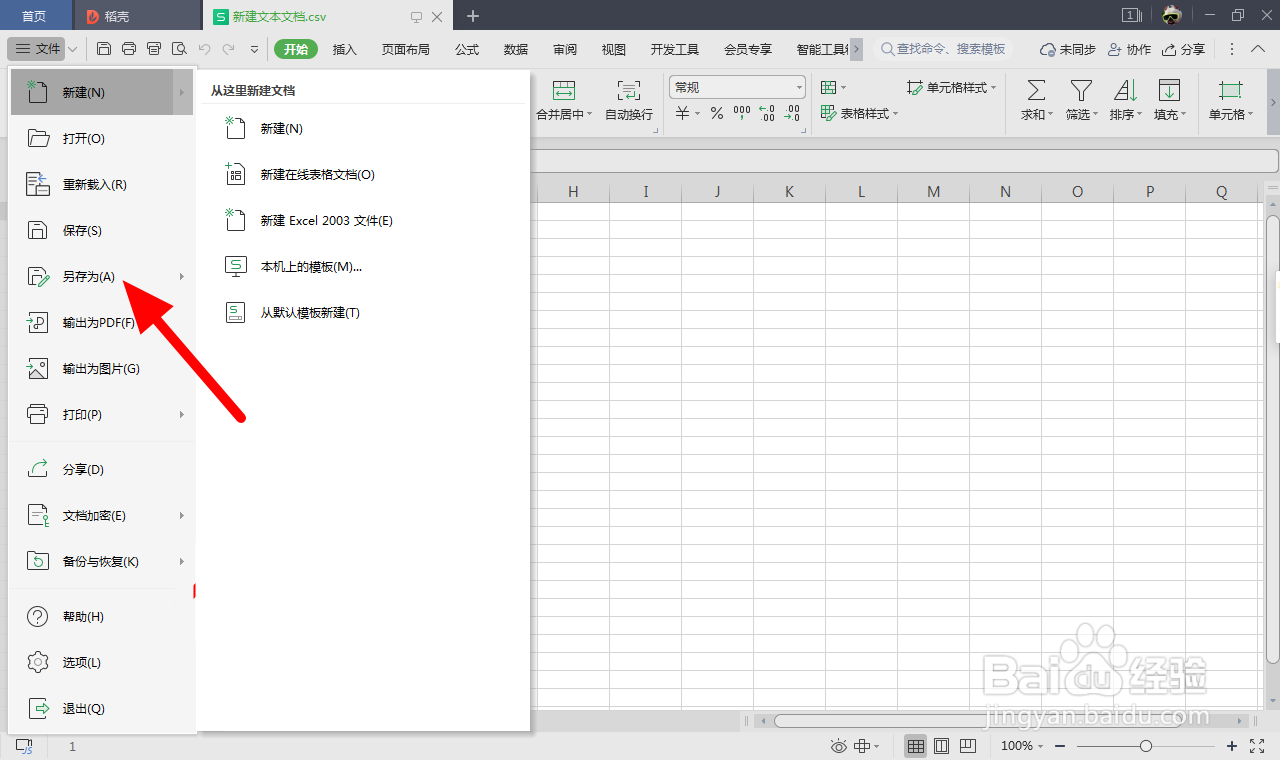Click the Merge and Center (合并居中) icon
Image resolution: width=1280 pixels, height=760 pixels.
564,91
